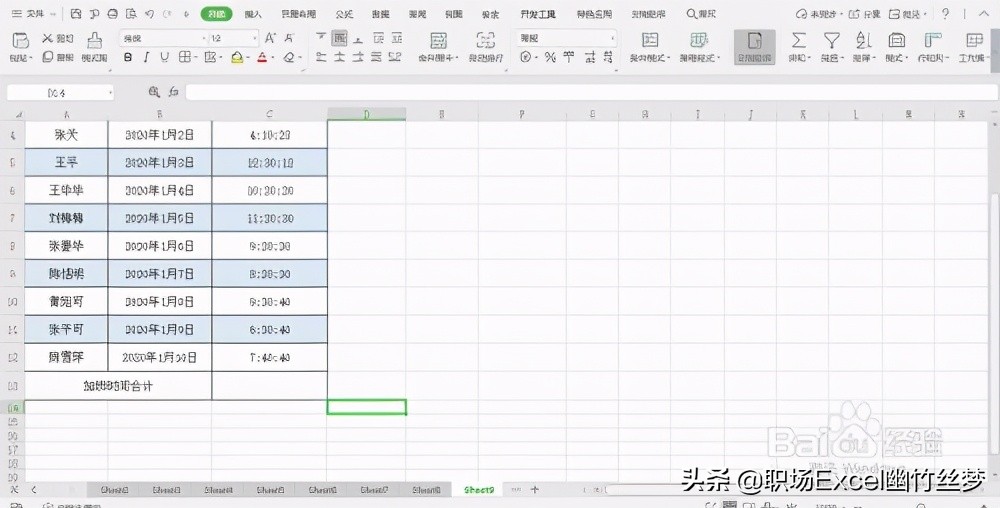Open the File menu
The image size is (1000, 508).
click(34, 13)
